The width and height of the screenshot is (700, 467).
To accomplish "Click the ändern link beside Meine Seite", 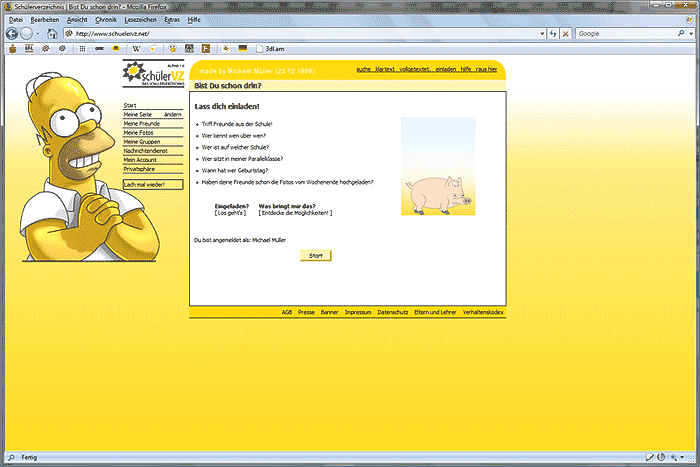I will tap(173, 114).
